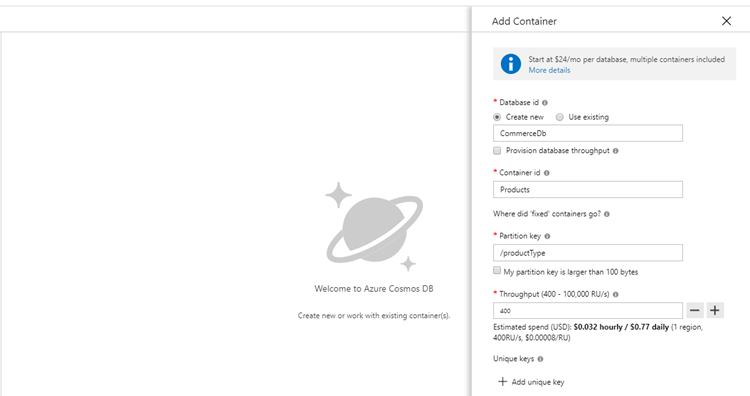Decrease throughput with the minus button

695,310
